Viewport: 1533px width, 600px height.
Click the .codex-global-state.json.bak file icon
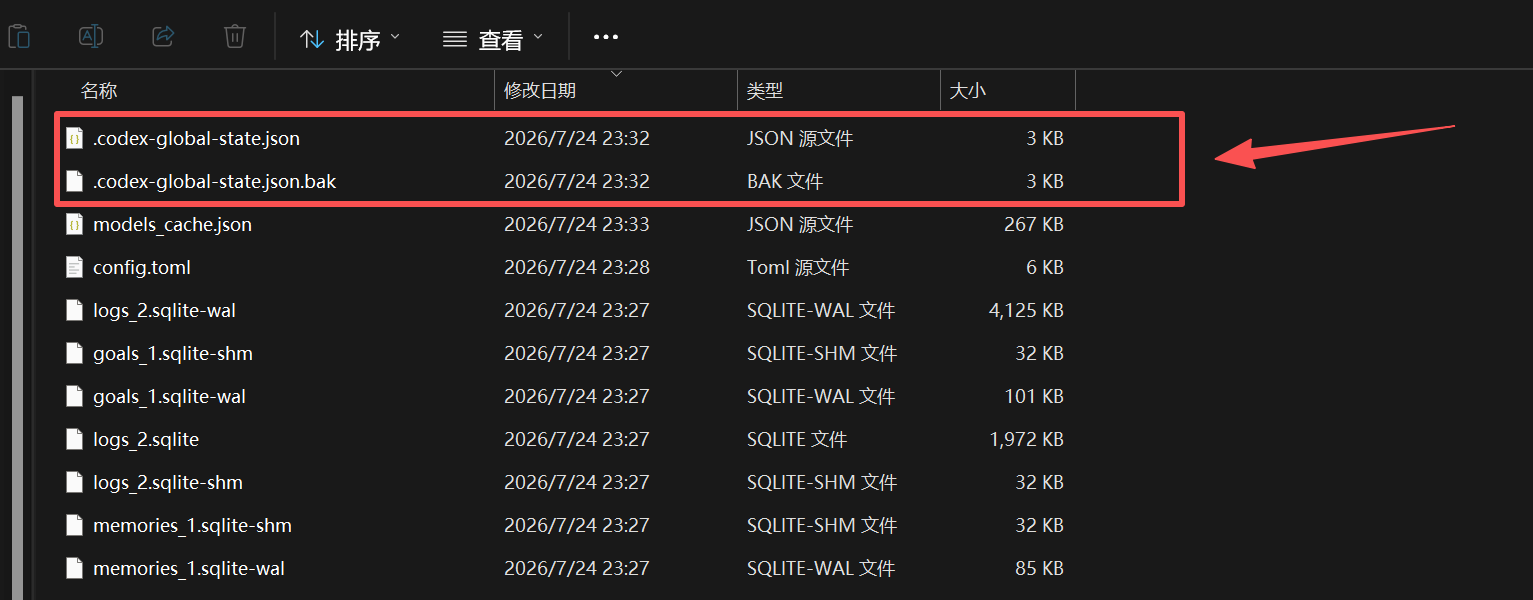point(74,181)
